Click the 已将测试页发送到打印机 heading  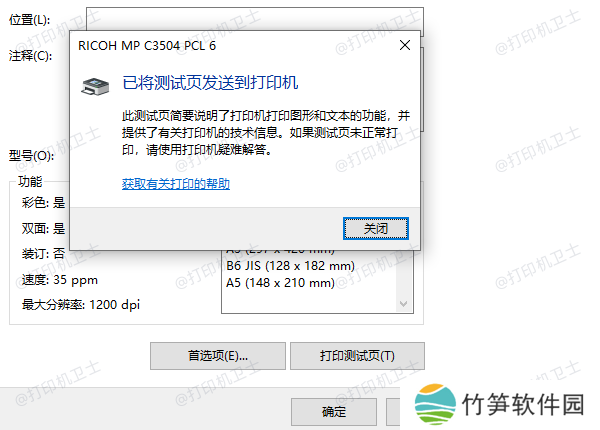coord(210,83)
